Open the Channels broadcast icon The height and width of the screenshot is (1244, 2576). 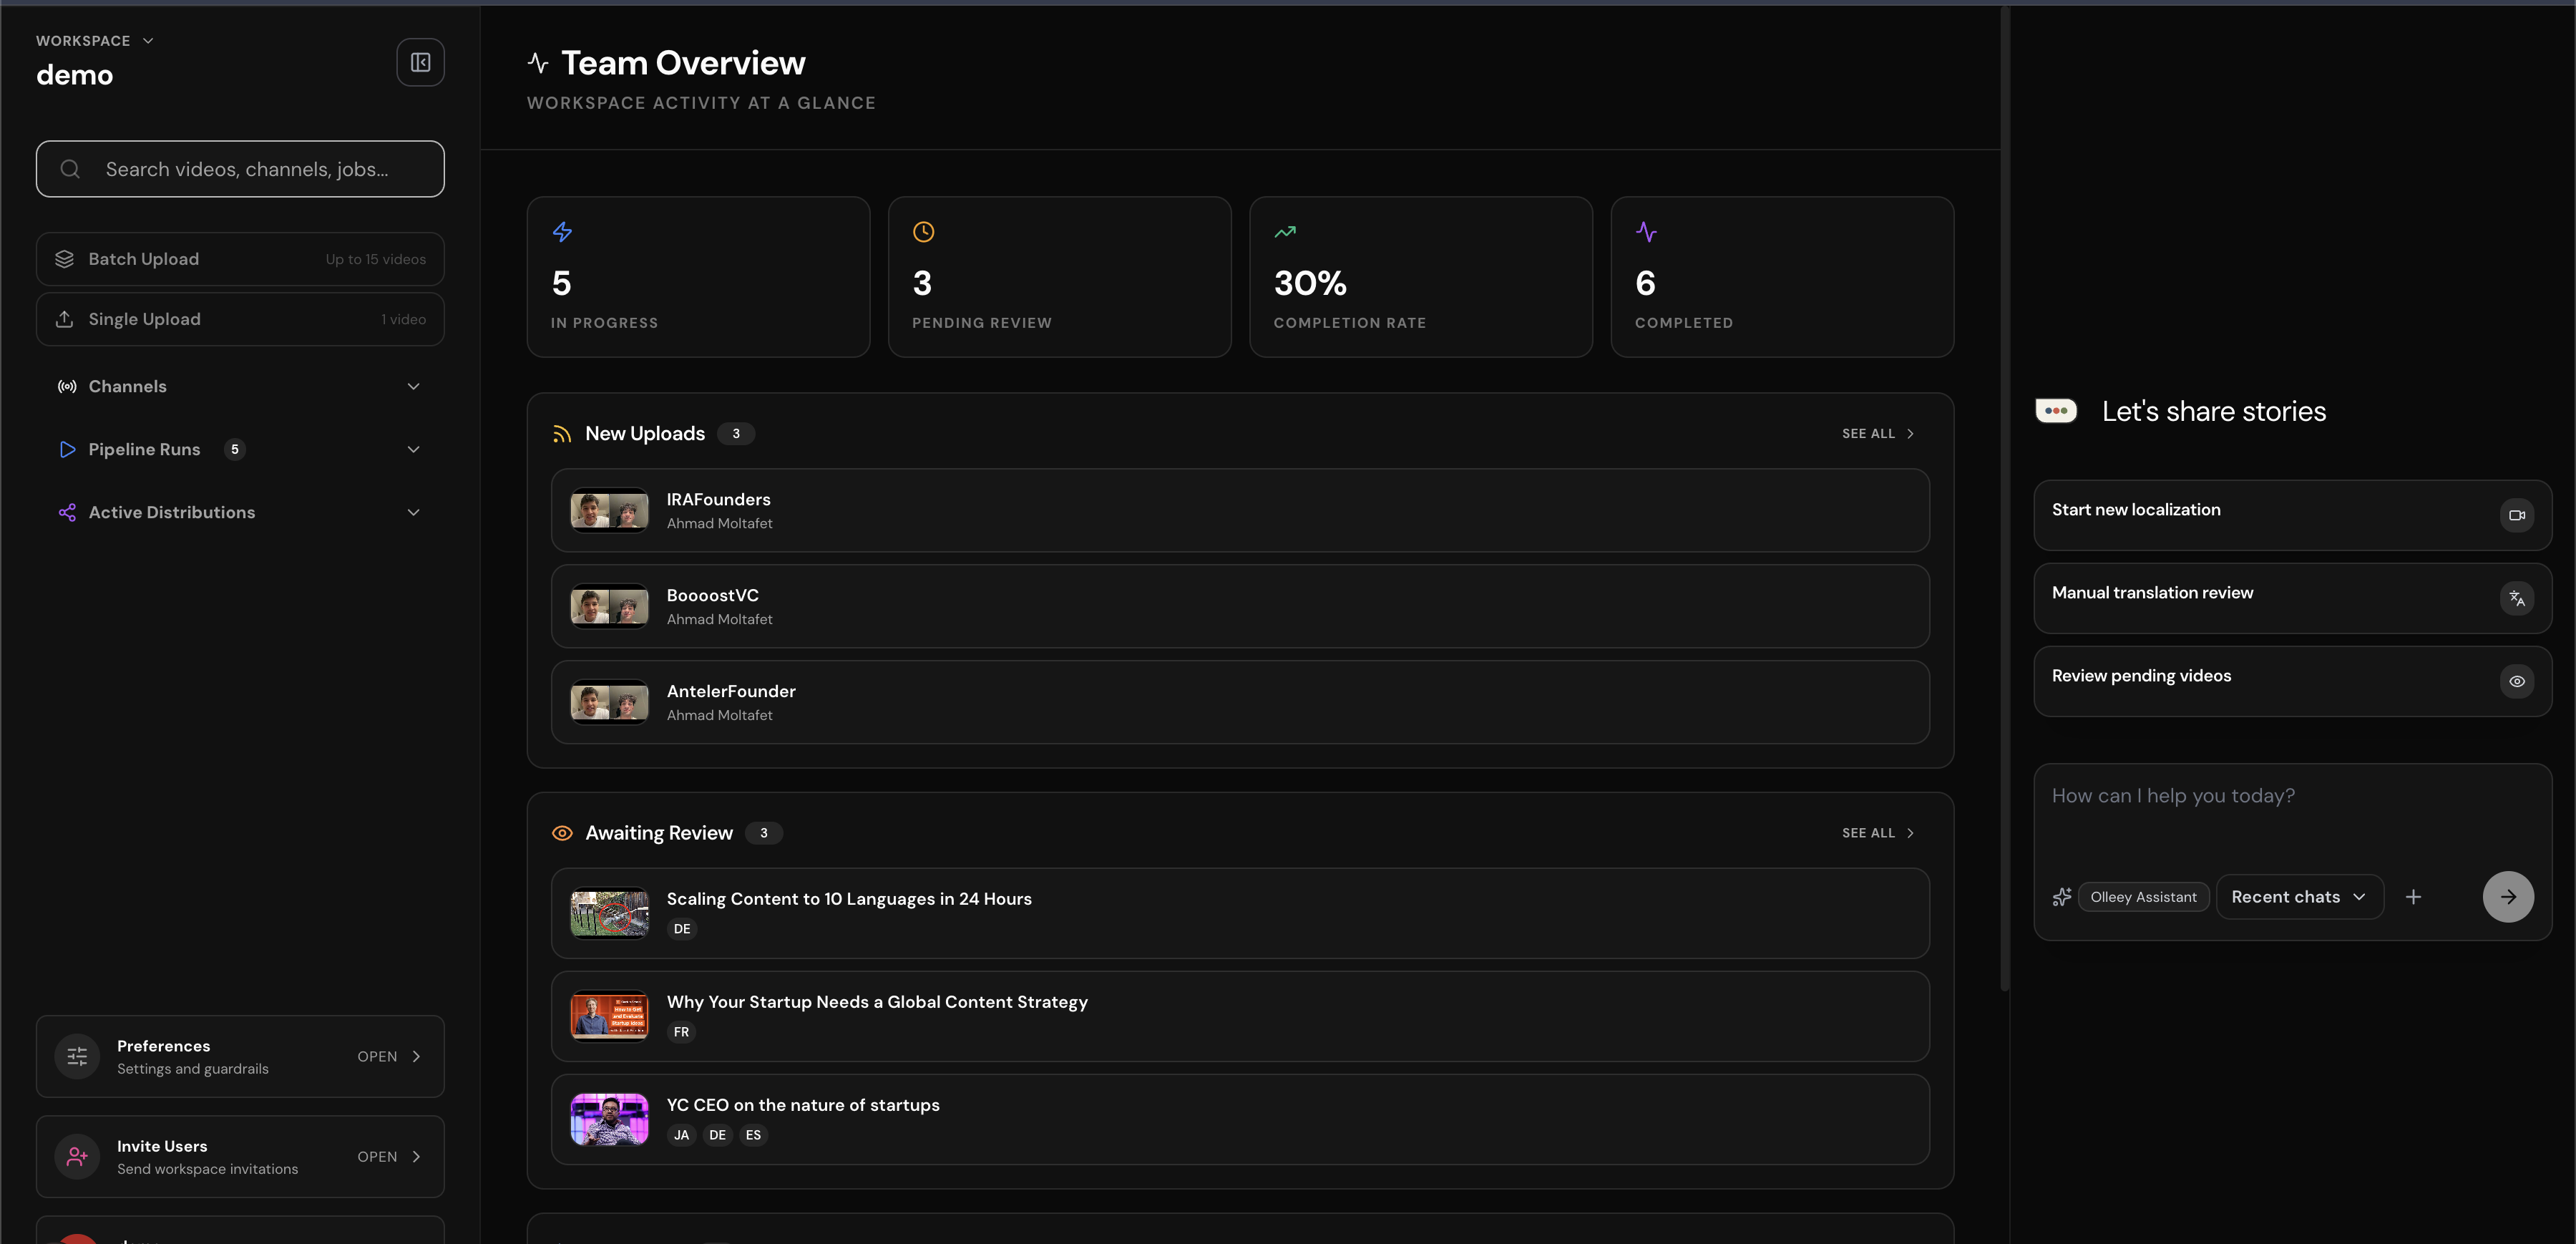point(66,386)
